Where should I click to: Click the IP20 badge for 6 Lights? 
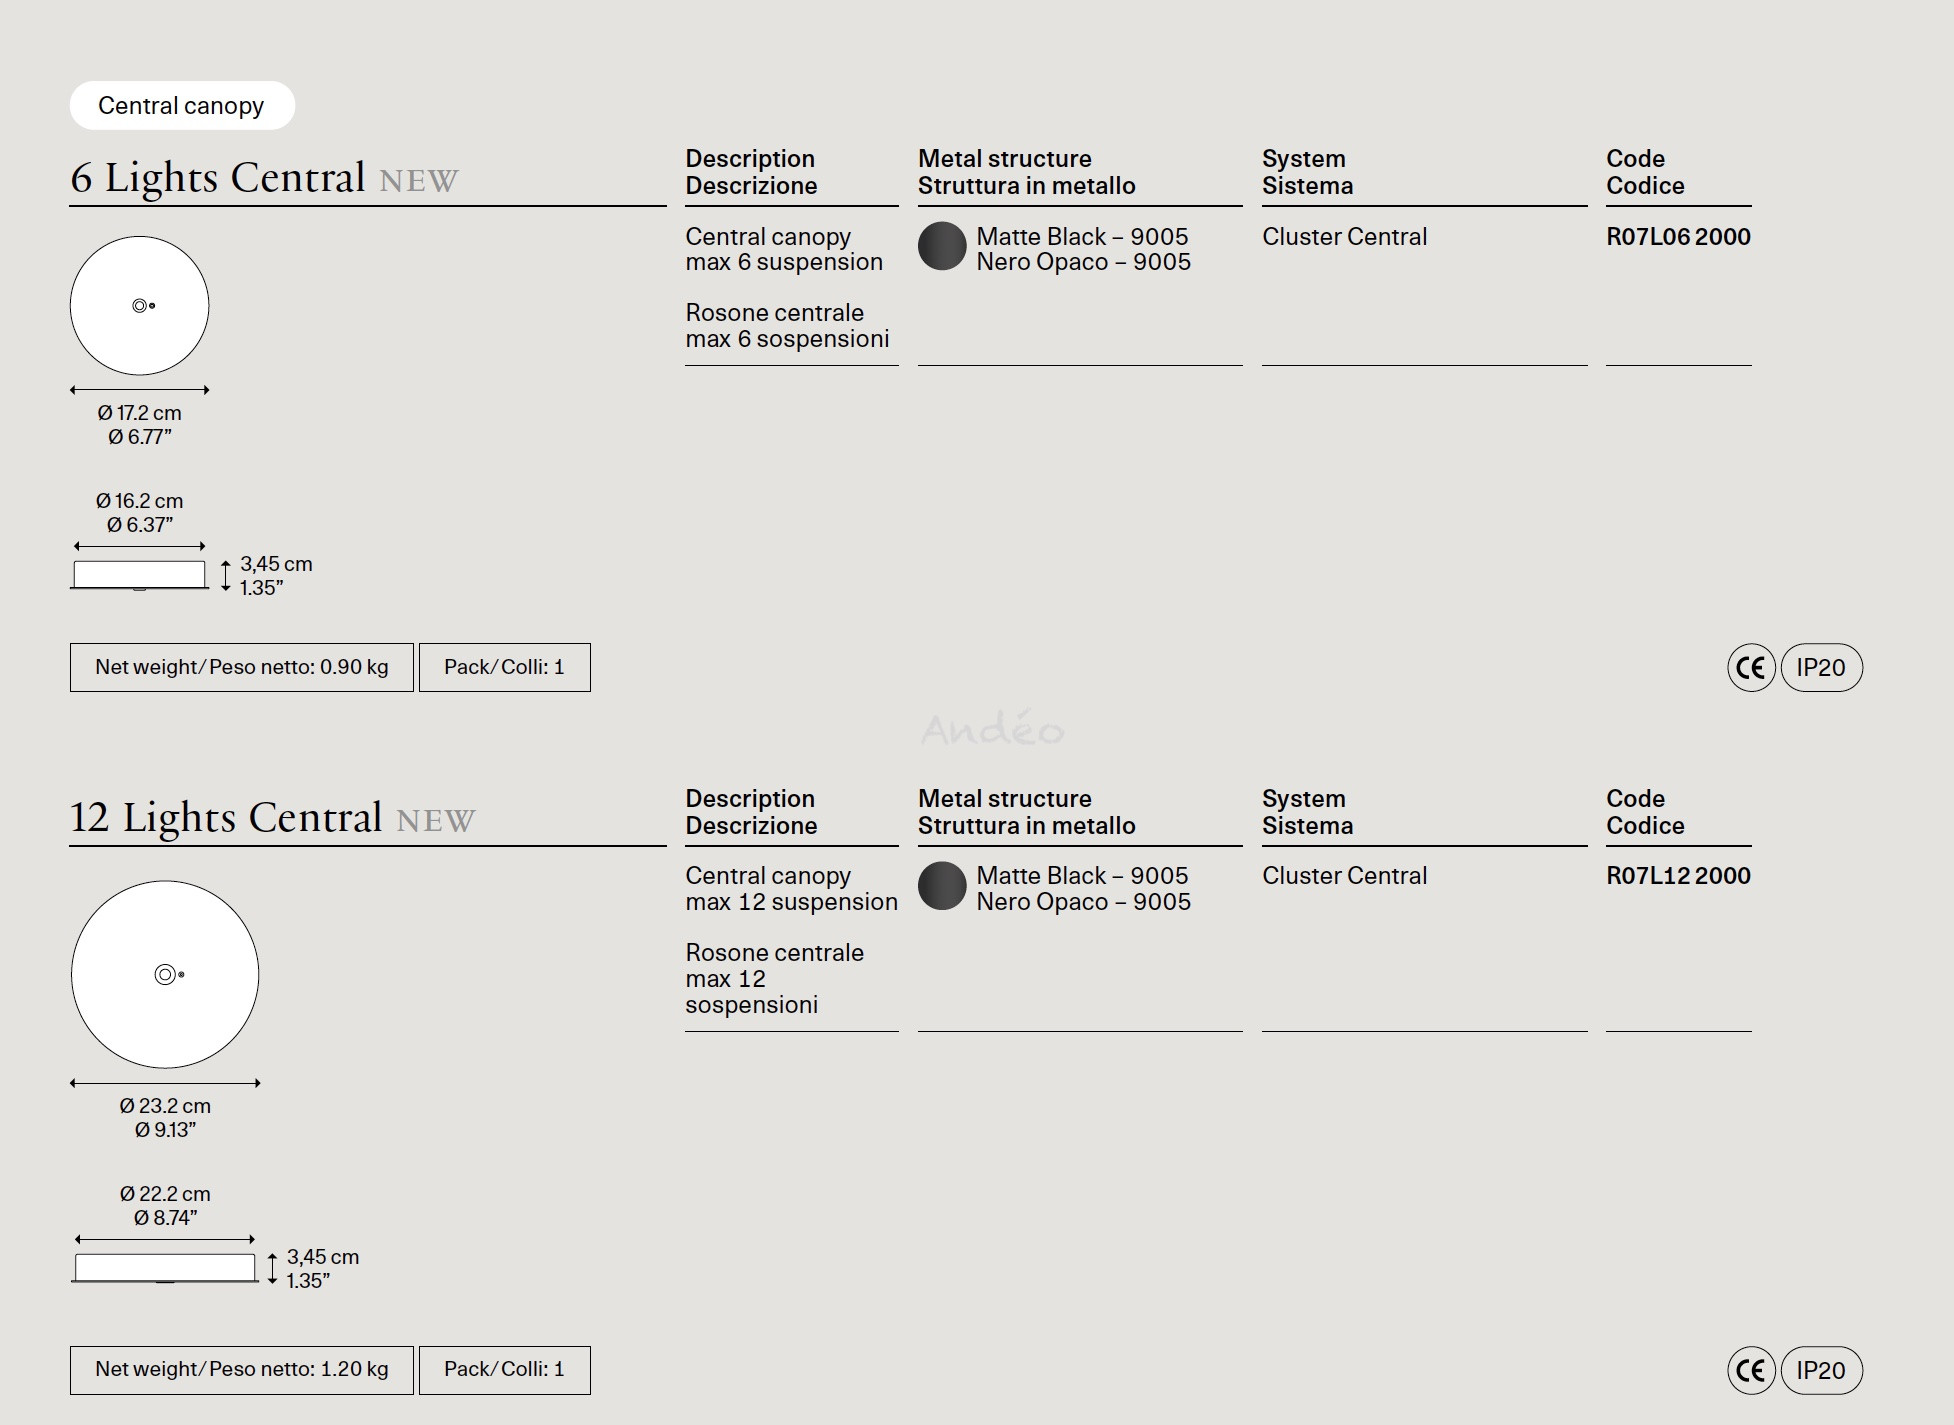(1821, 668)
